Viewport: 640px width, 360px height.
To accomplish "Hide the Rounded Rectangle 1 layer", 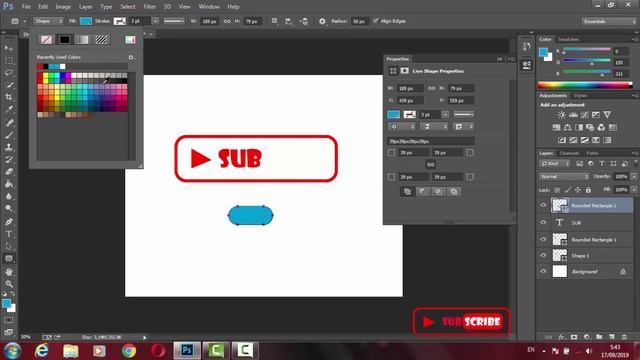I will [543, 239].
